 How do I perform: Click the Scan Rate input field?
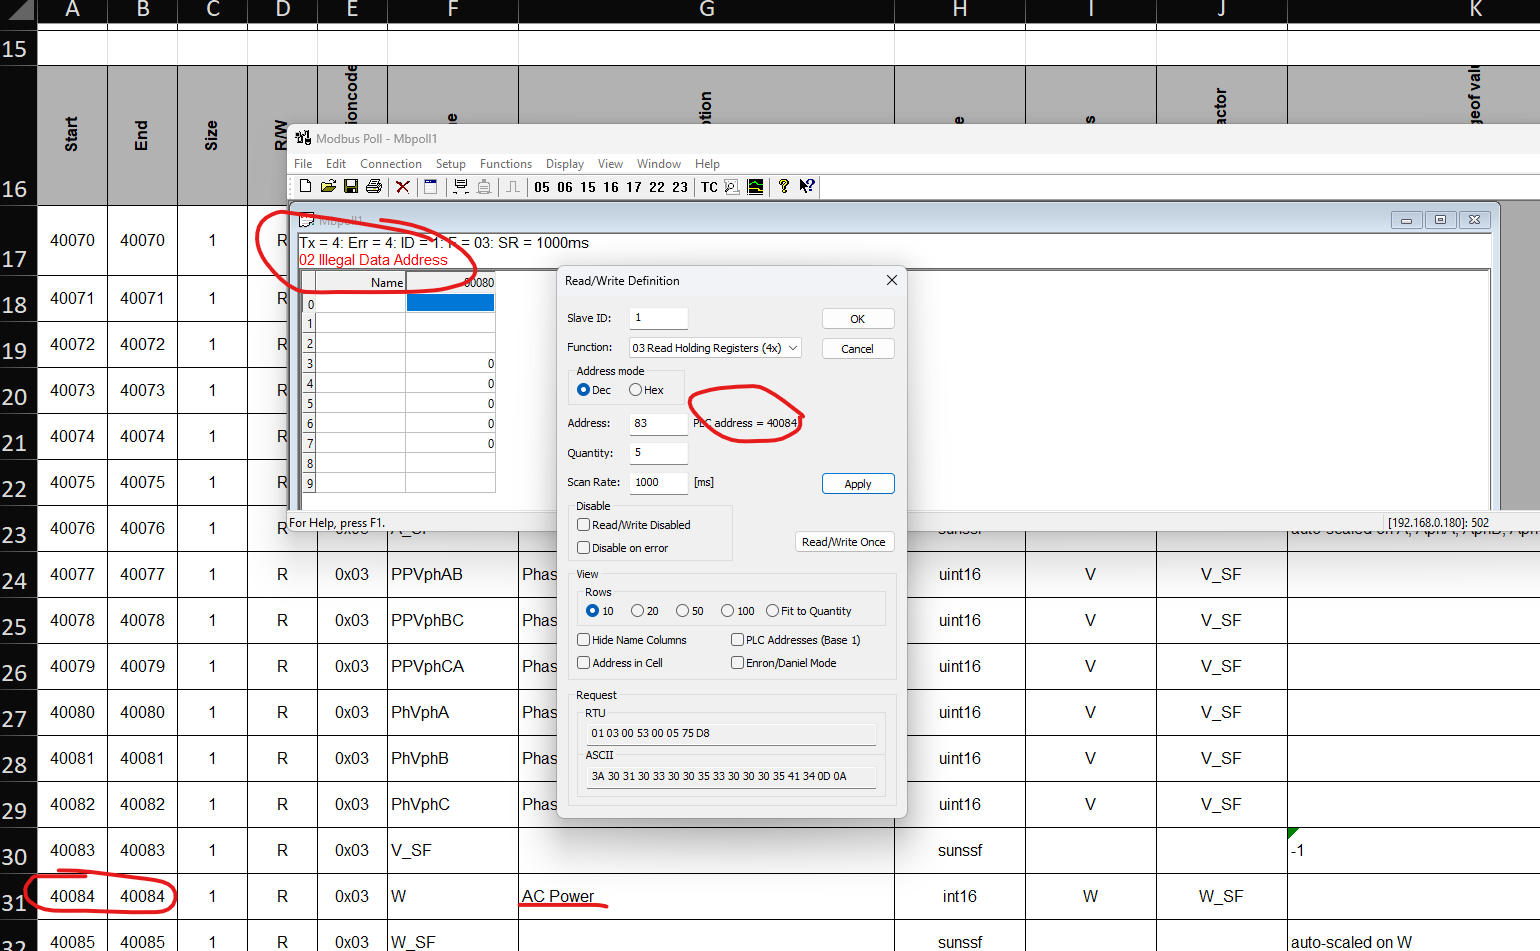pos(658,482)
